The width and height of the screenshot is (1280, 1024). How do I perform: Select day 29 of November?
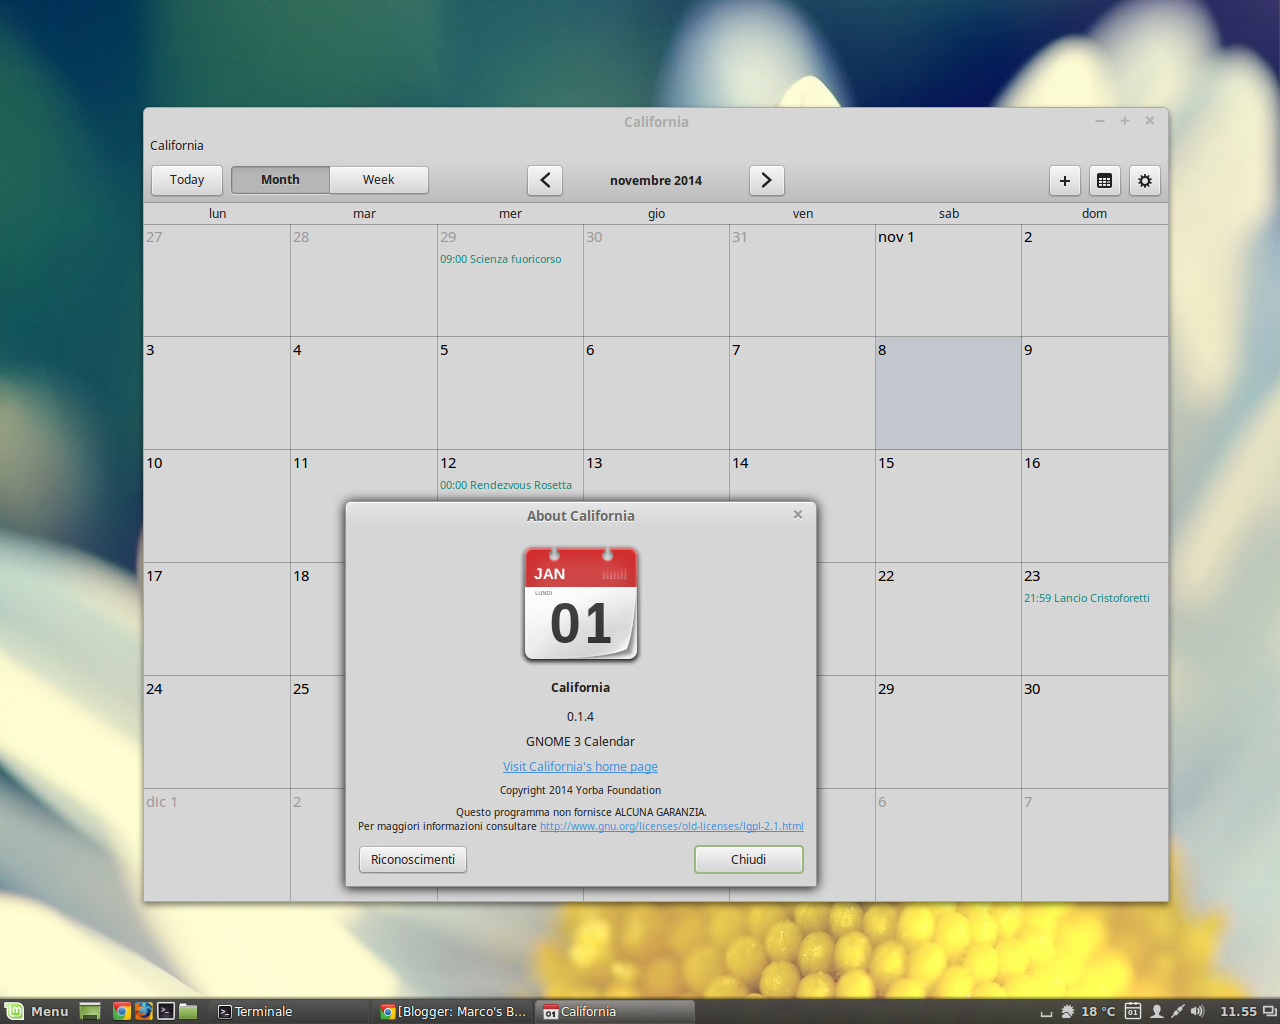pos(948,732)
